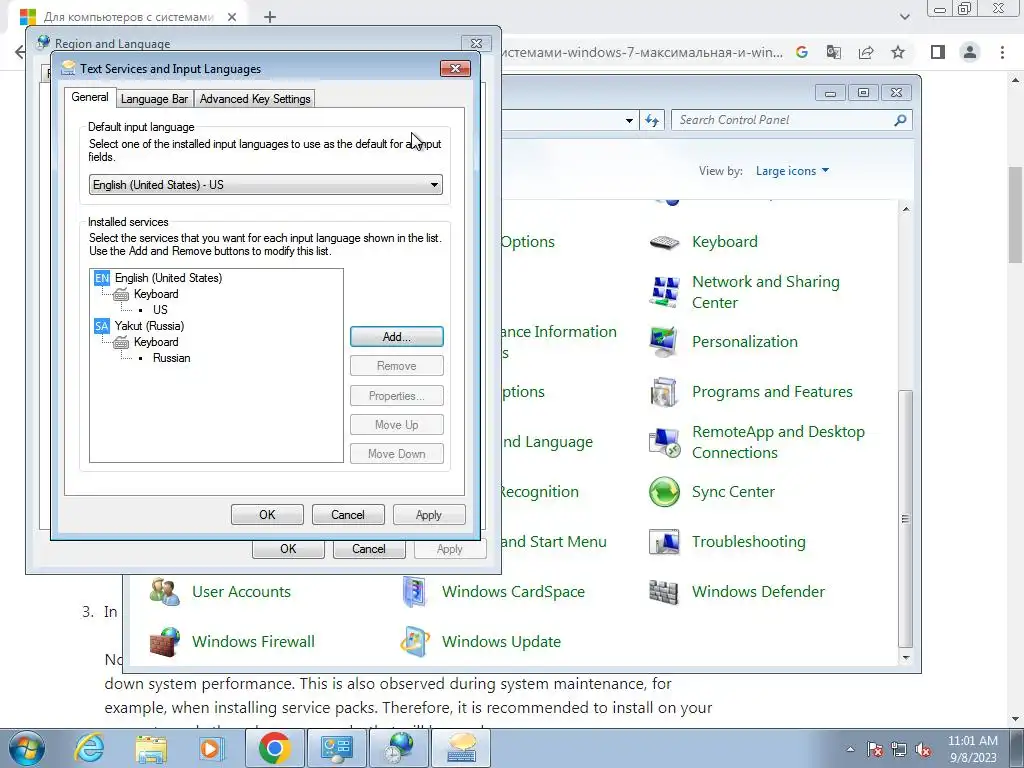
Task: Click the Control Panel vertical scrollbar thumb
Action: 905,518
